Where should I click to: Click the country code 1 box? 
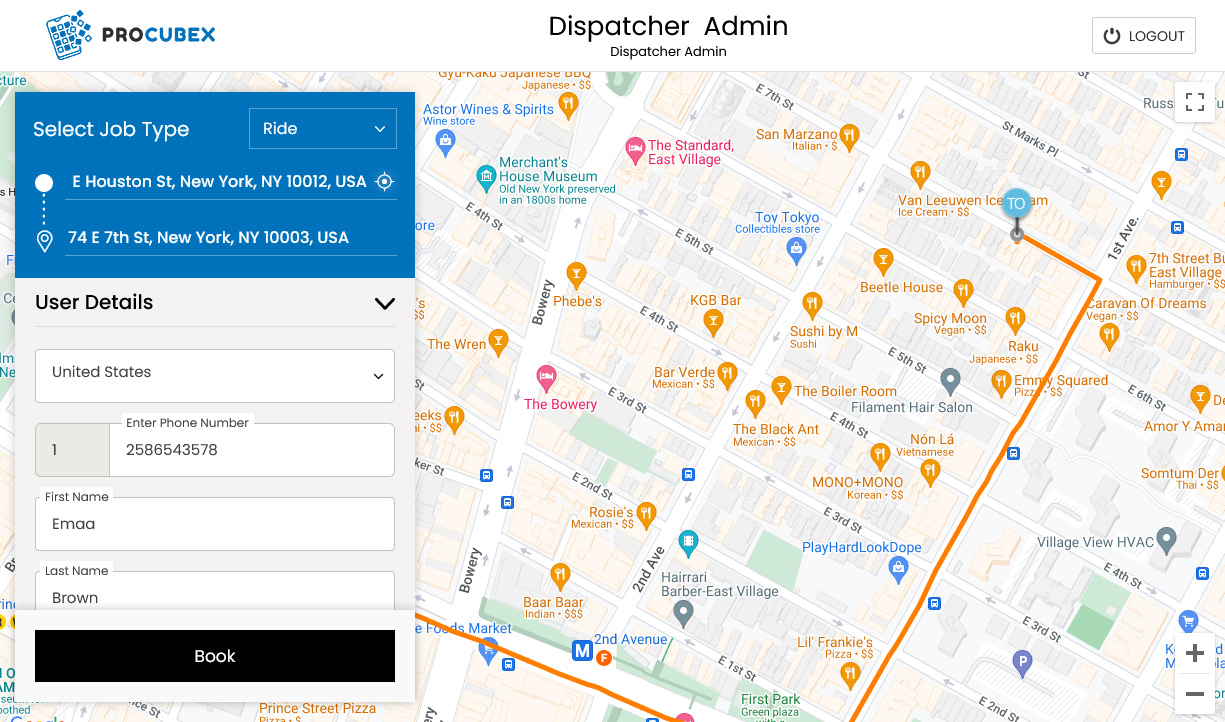click(72, 450)
